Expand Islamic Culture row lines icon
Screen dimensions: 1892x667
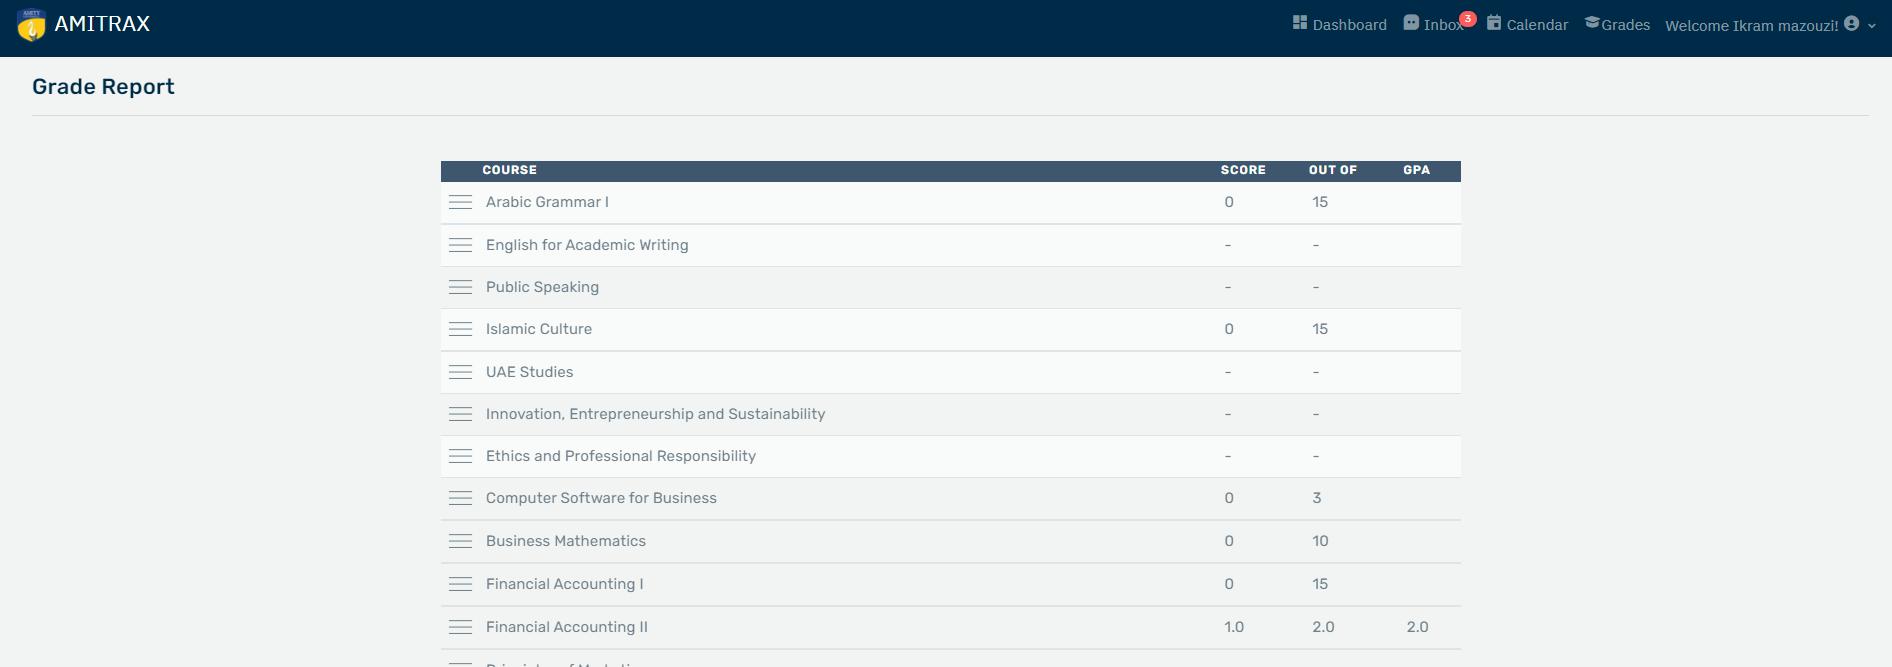click(460, 329)
